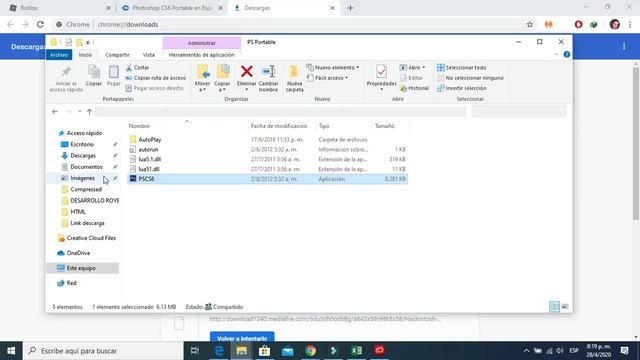Click No seleccionar ninguno

pos(470,78)
